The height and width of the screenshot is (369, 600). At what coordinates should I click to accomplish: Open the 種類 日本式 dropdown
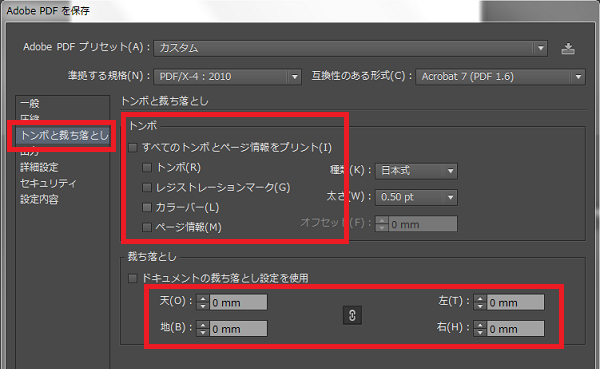pyautogui.click(x=416, y=171)
